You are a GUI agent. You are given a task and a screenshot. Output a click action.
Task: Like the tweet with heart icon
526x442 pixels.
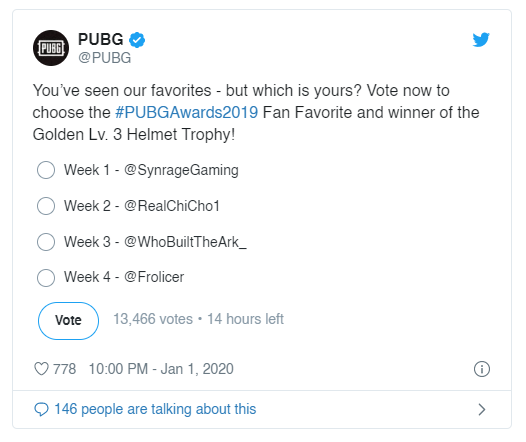point(41,369)
